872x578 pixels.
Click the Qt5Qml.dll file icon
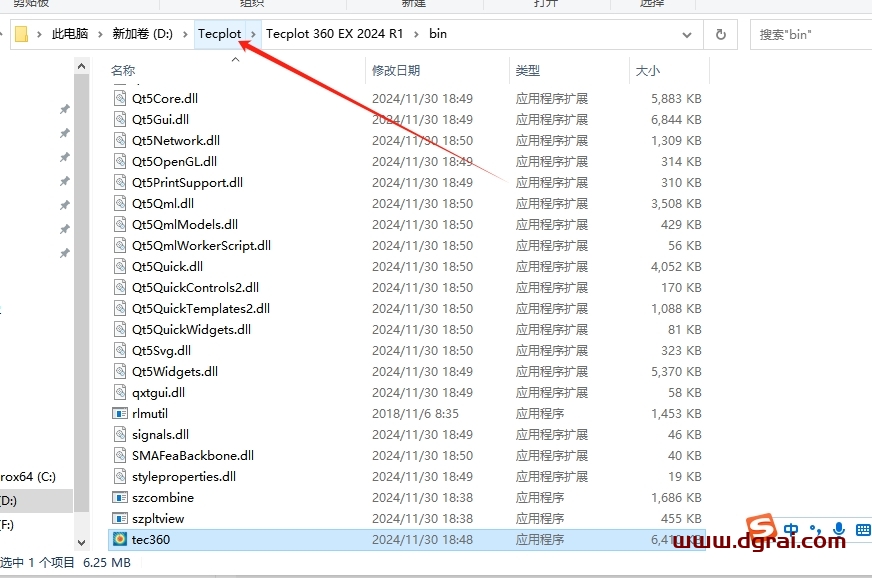120,204
